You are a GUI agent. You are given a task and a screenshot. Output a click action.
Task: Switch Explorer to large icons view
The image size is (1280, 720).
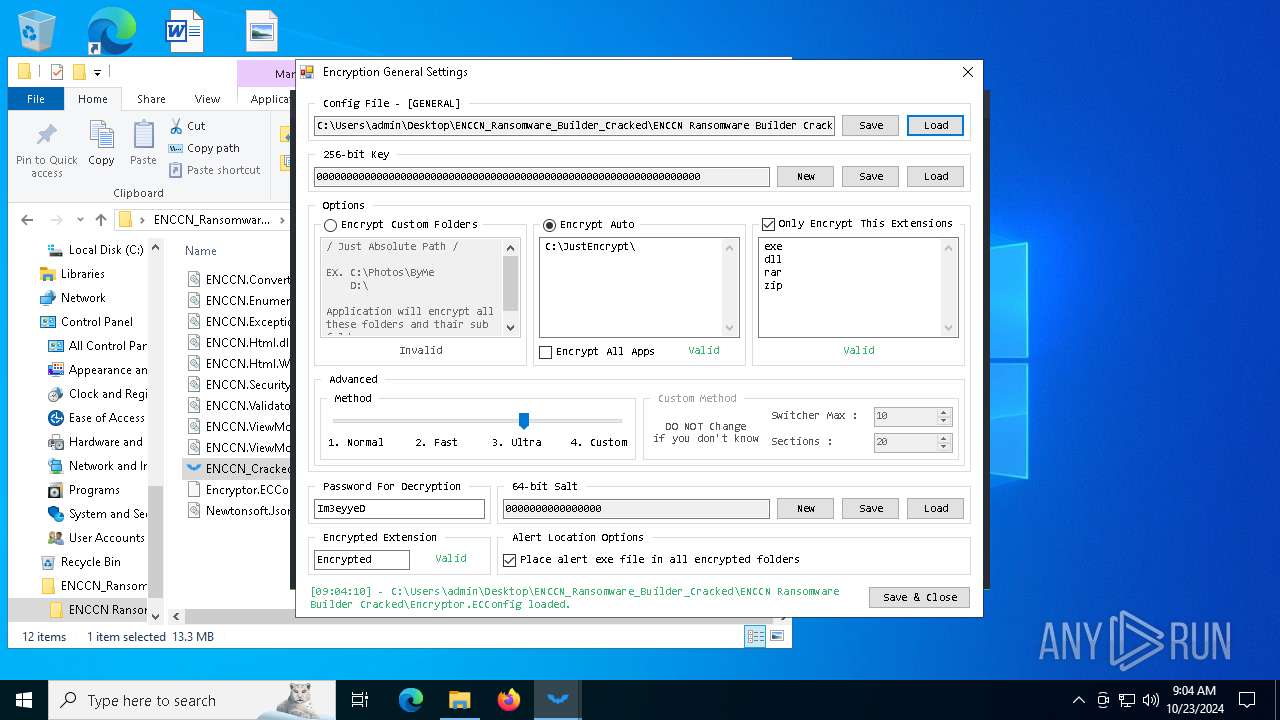pyautogui.click(x=776, y=636)
